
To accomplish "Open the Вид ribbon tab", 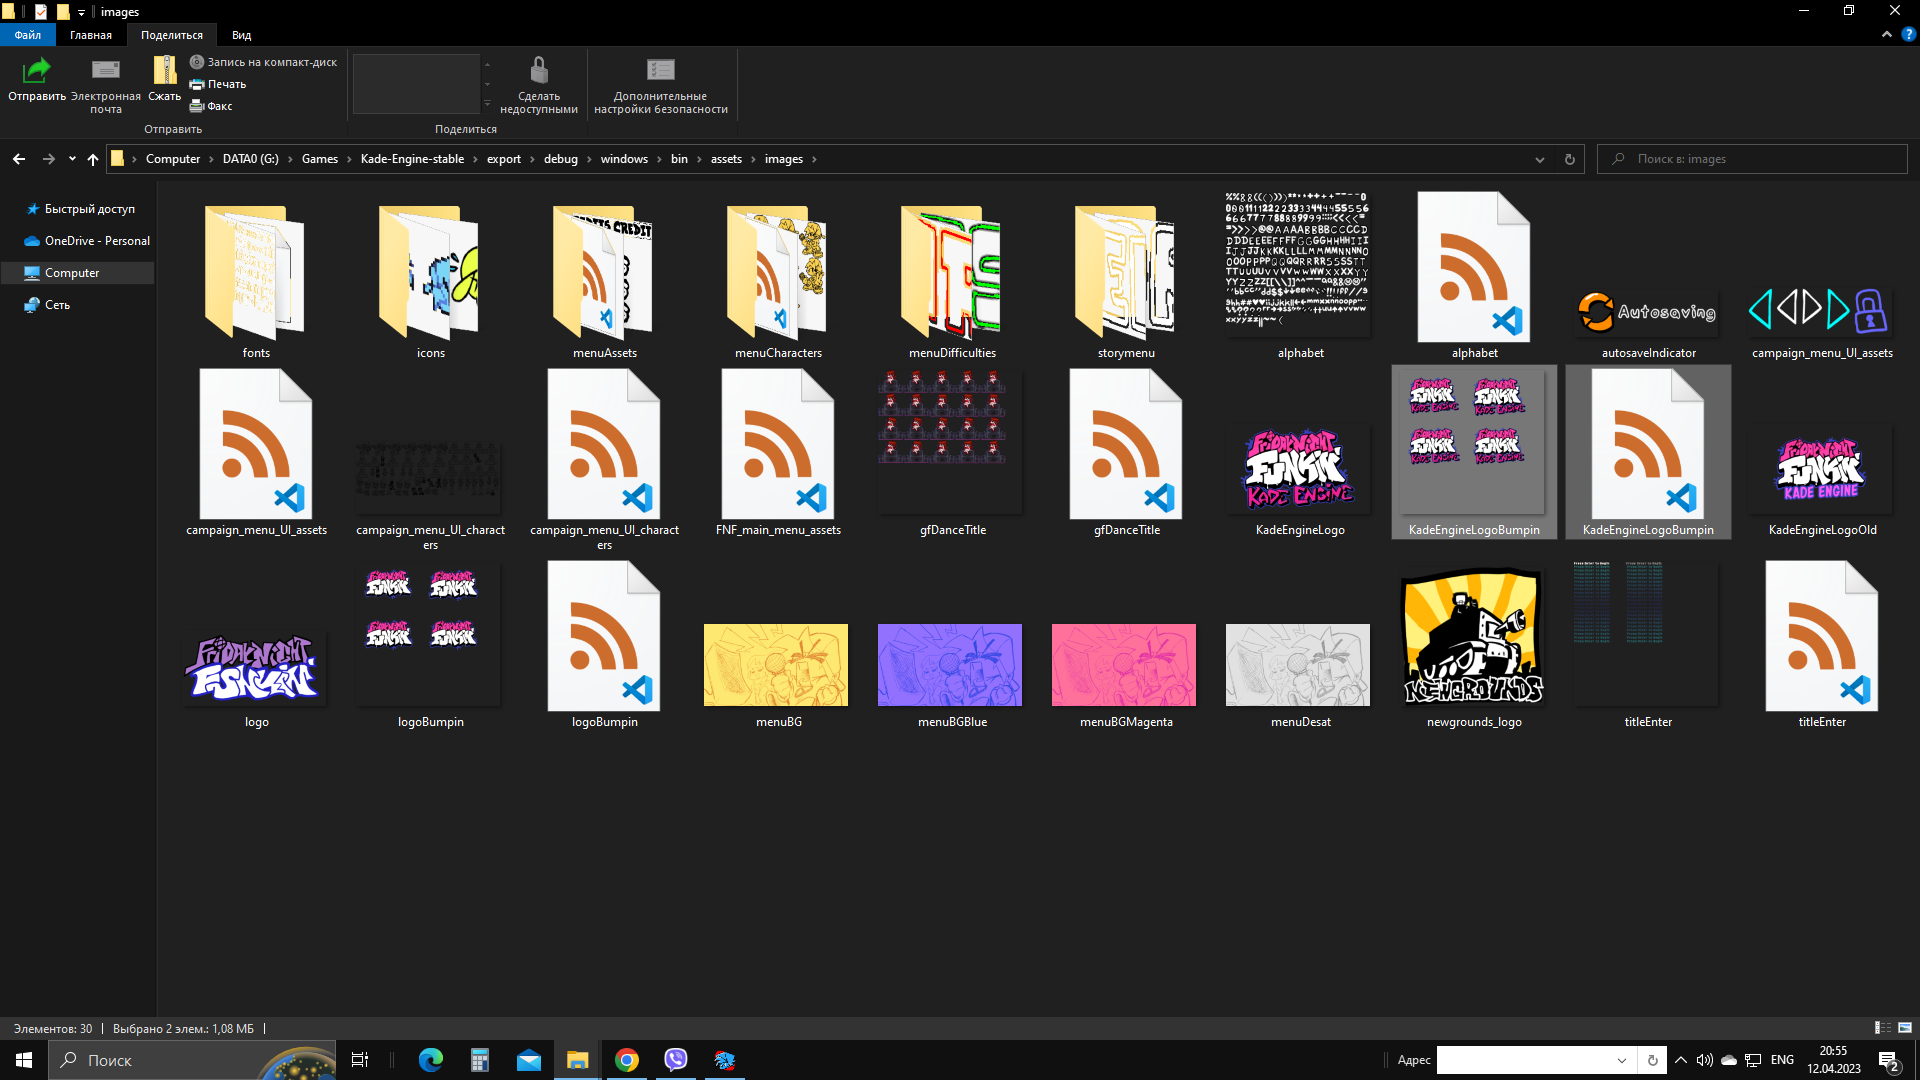I will tap(241, 35).
